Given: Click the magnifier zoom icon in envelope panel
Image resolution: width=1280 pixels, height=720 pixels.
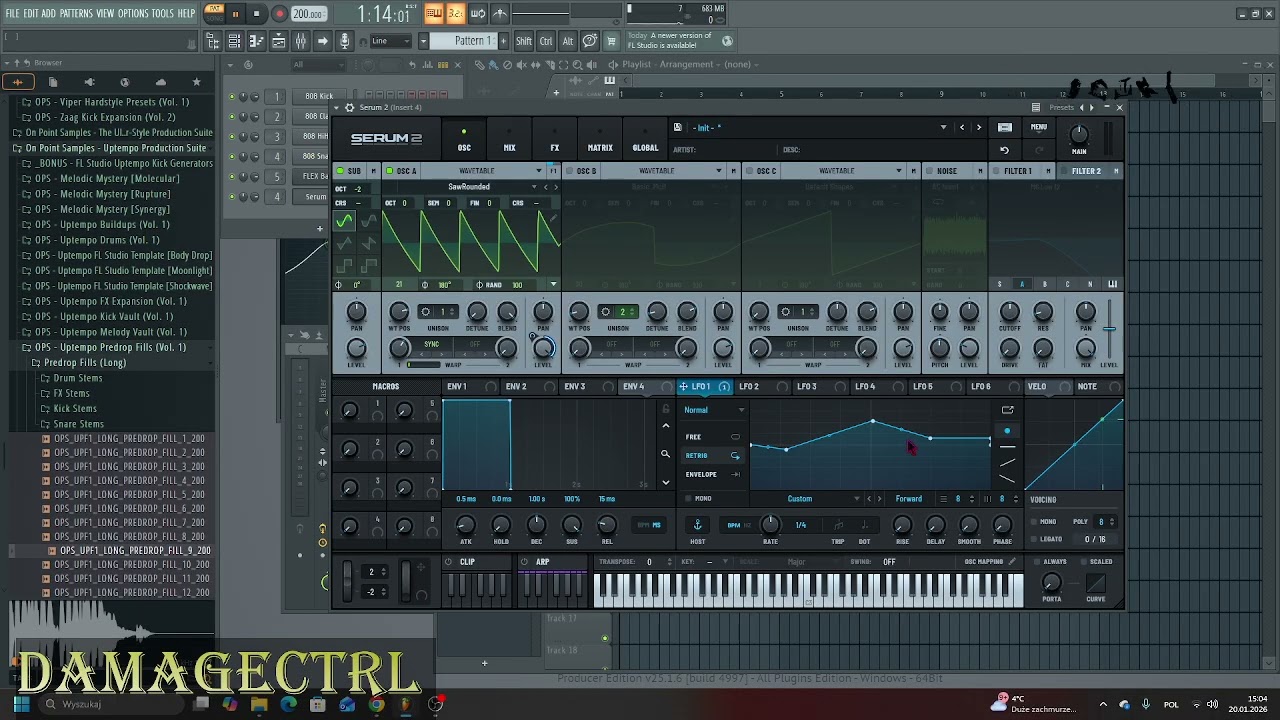Looking at the screenshot, I should 665,454.
